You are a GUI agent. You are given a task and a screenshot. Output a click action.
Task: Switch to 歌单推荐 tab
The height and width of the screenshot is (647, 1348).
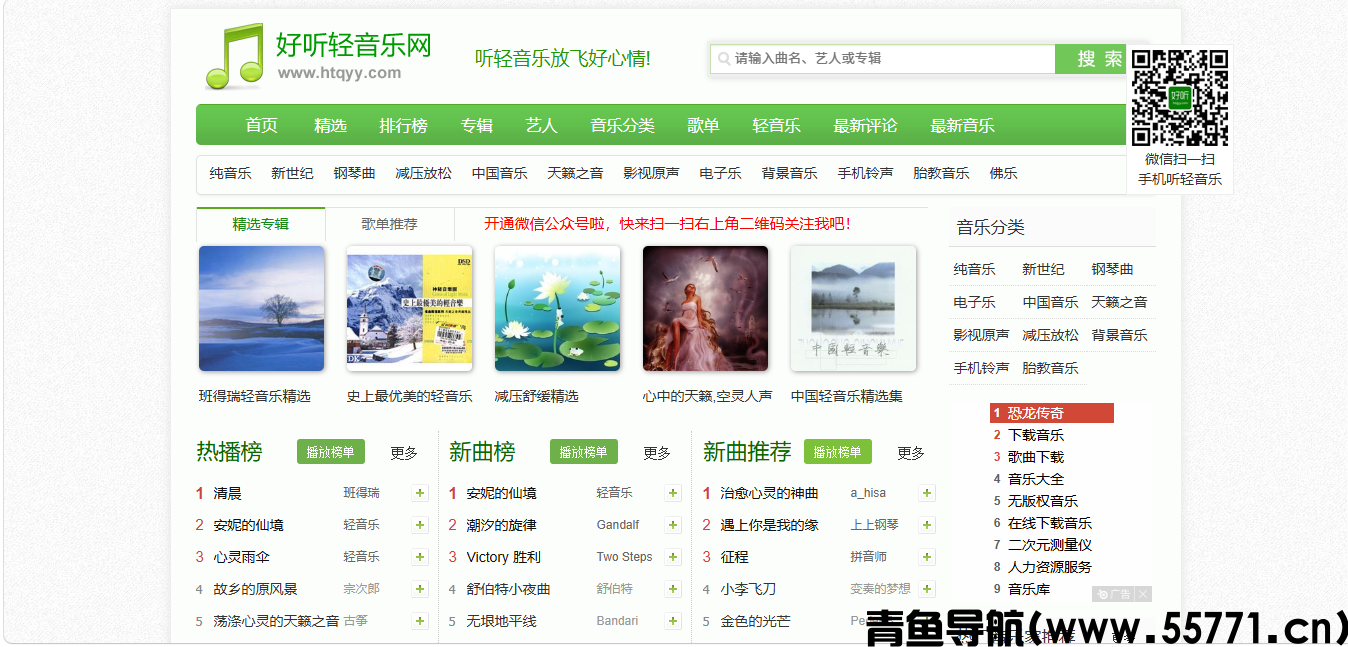click(390, 224)
